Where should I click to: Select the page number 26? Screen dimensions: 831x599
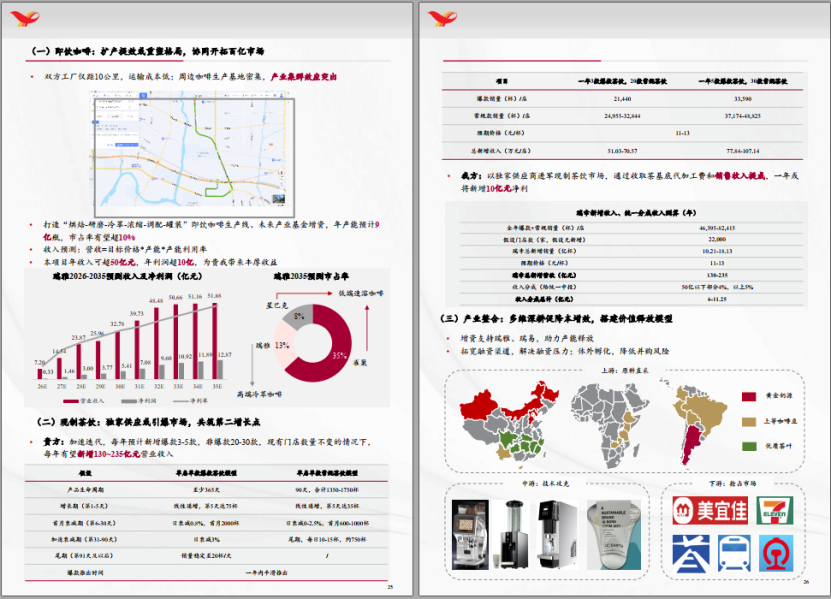click(806, 582)
